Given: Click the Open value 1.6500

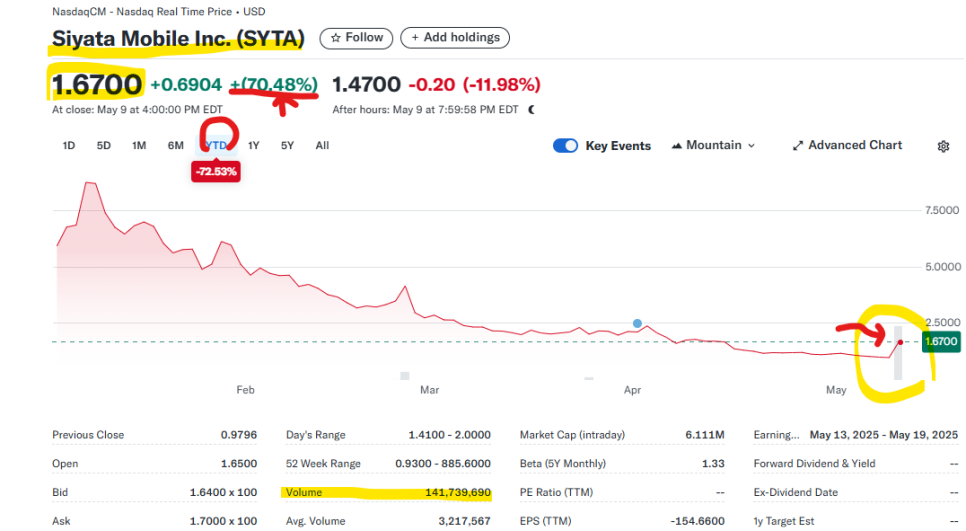Looking at the screenshot, I should point(239,464).
